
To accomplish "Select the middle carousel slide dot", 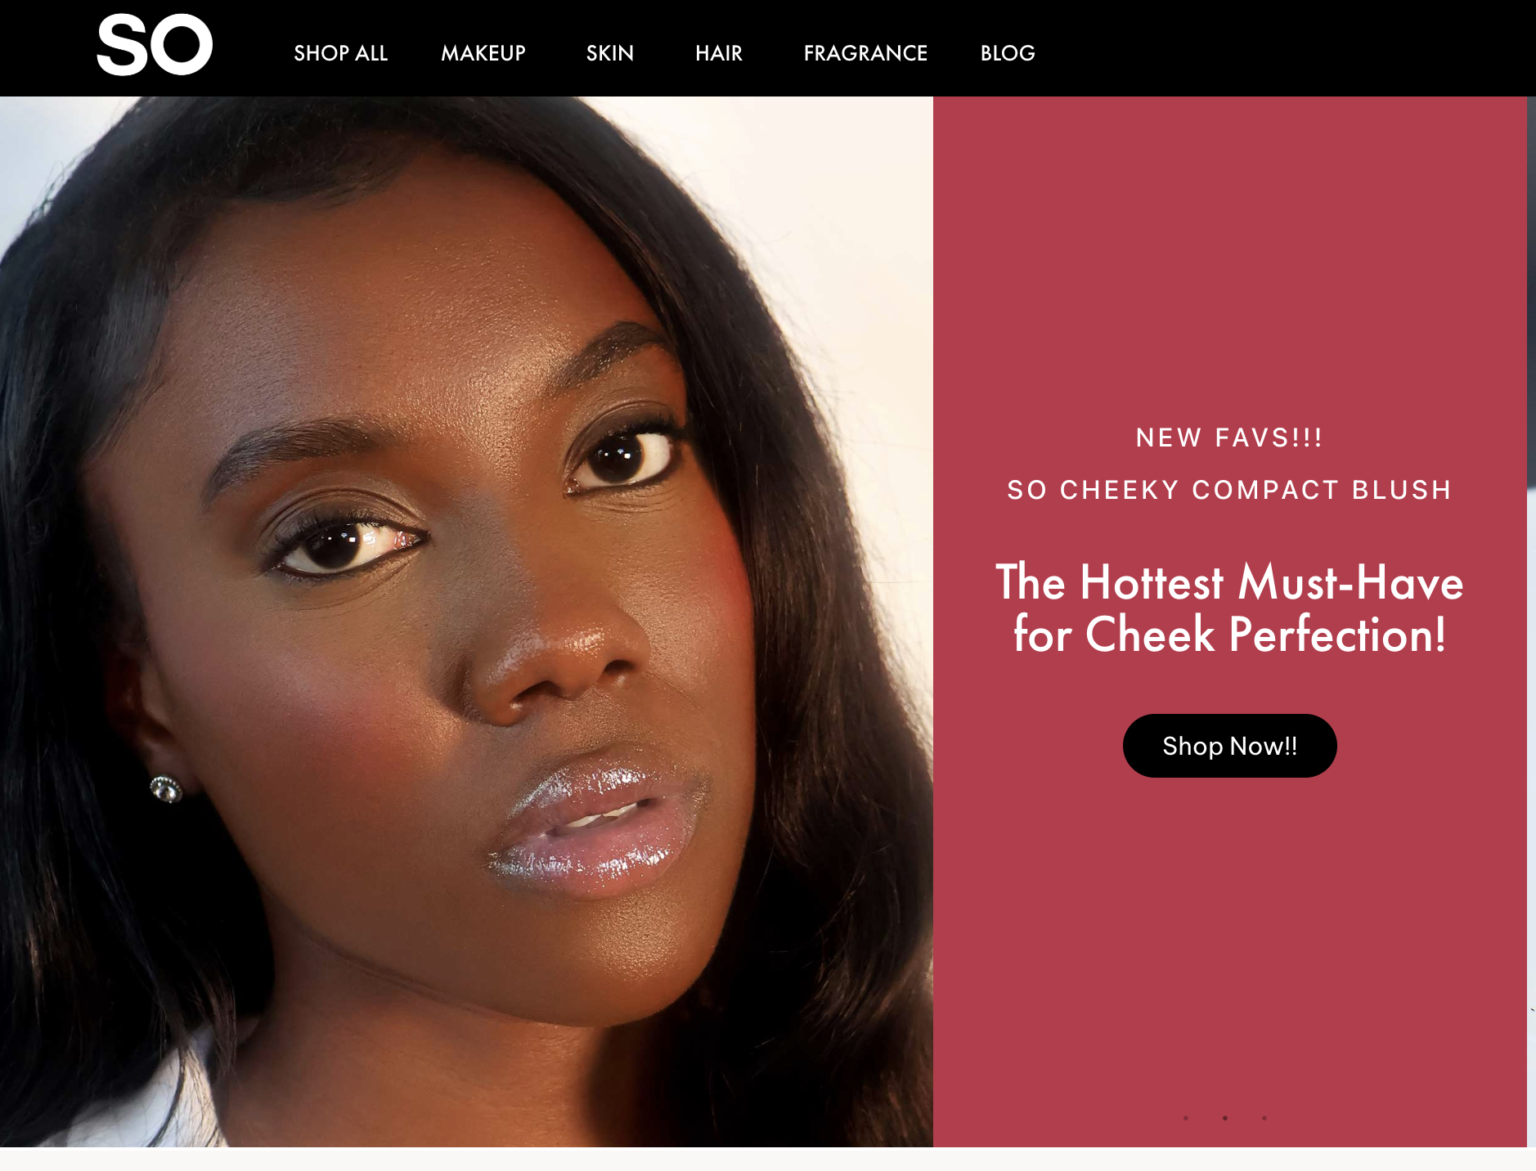I will coord(1225,1118).
